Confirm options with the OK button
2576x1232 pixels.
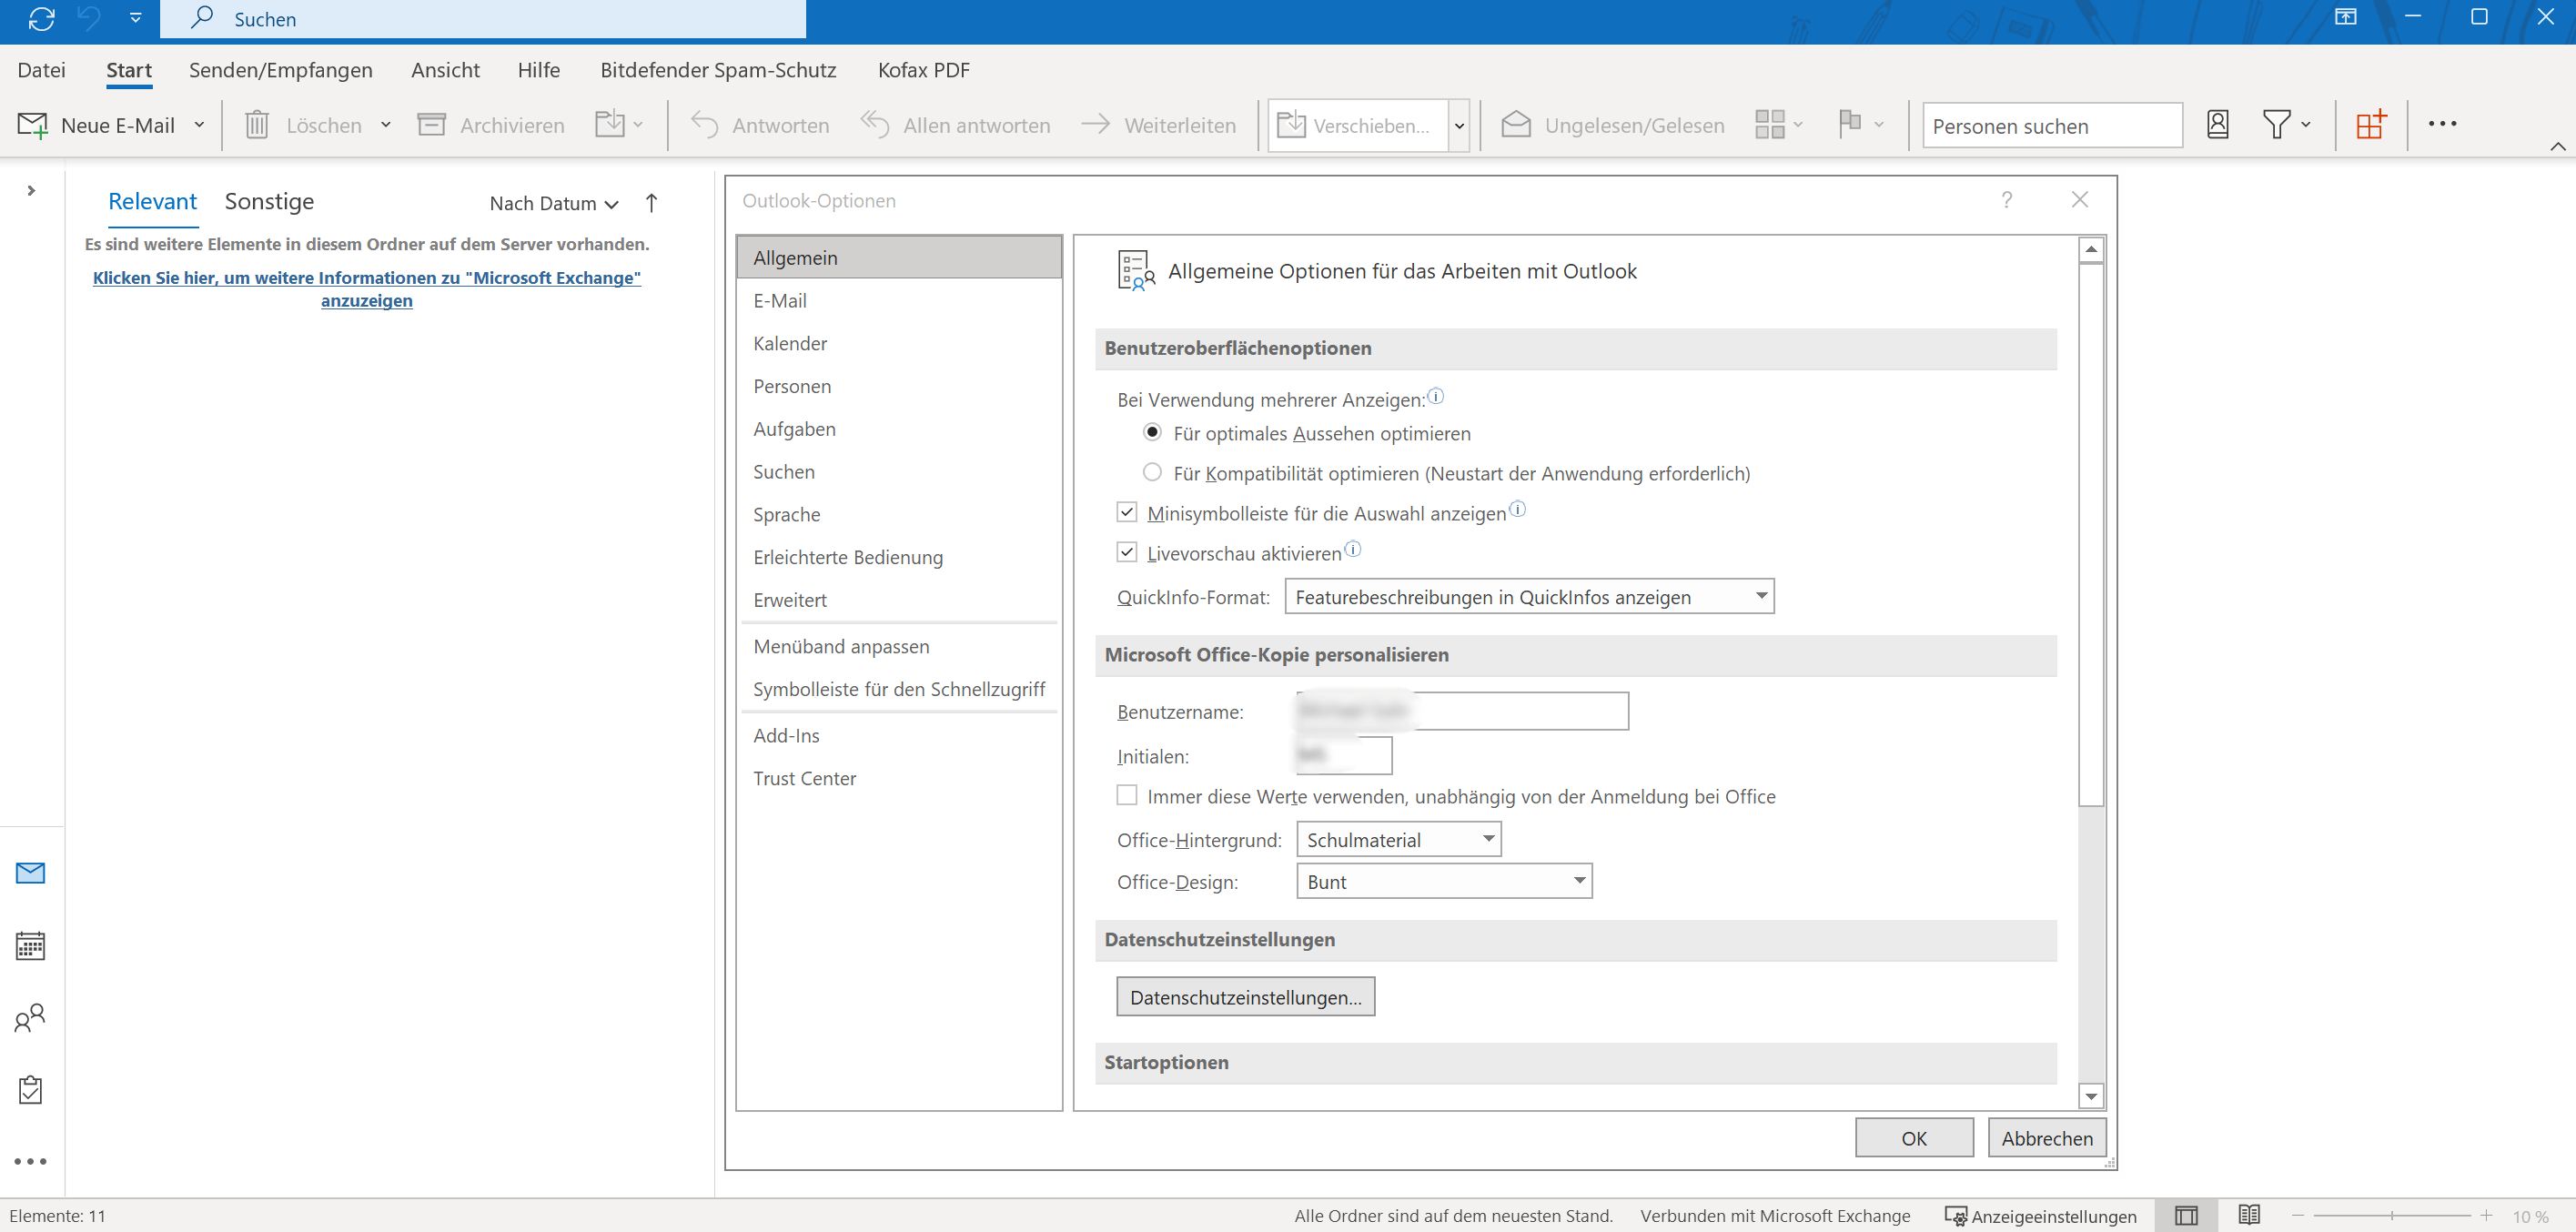pos(1914,1138)
